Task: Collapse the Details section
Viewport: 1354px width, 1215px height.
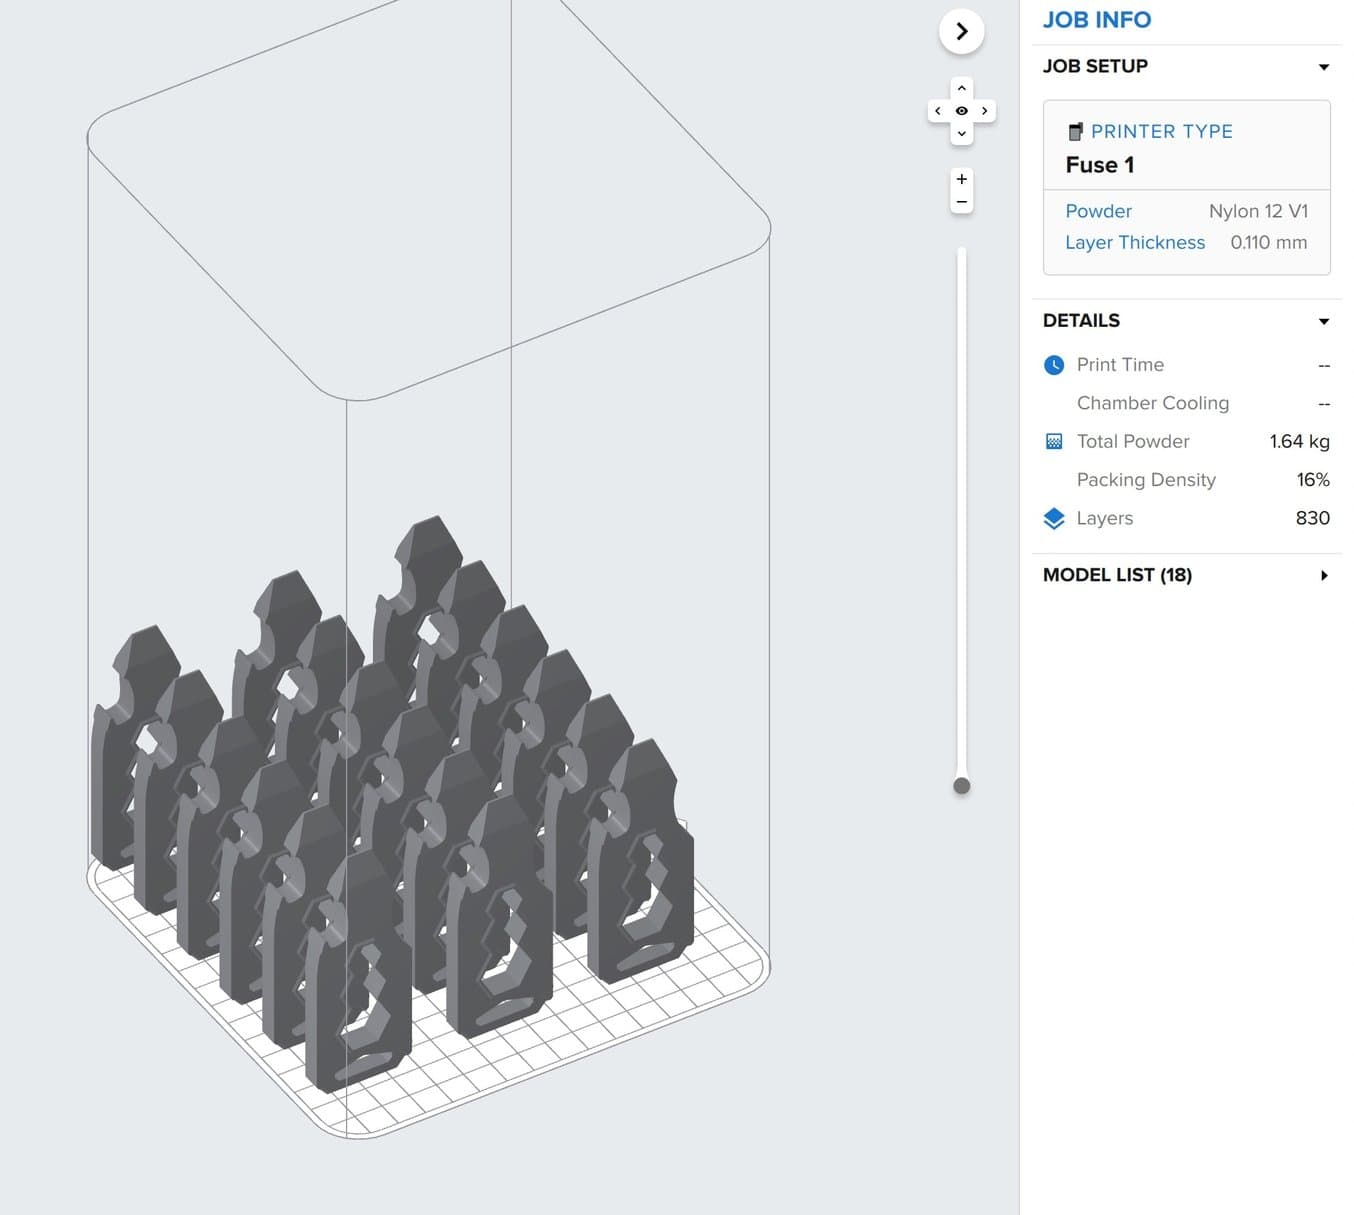Action: pyautogui.click(x=1323, y=321)
